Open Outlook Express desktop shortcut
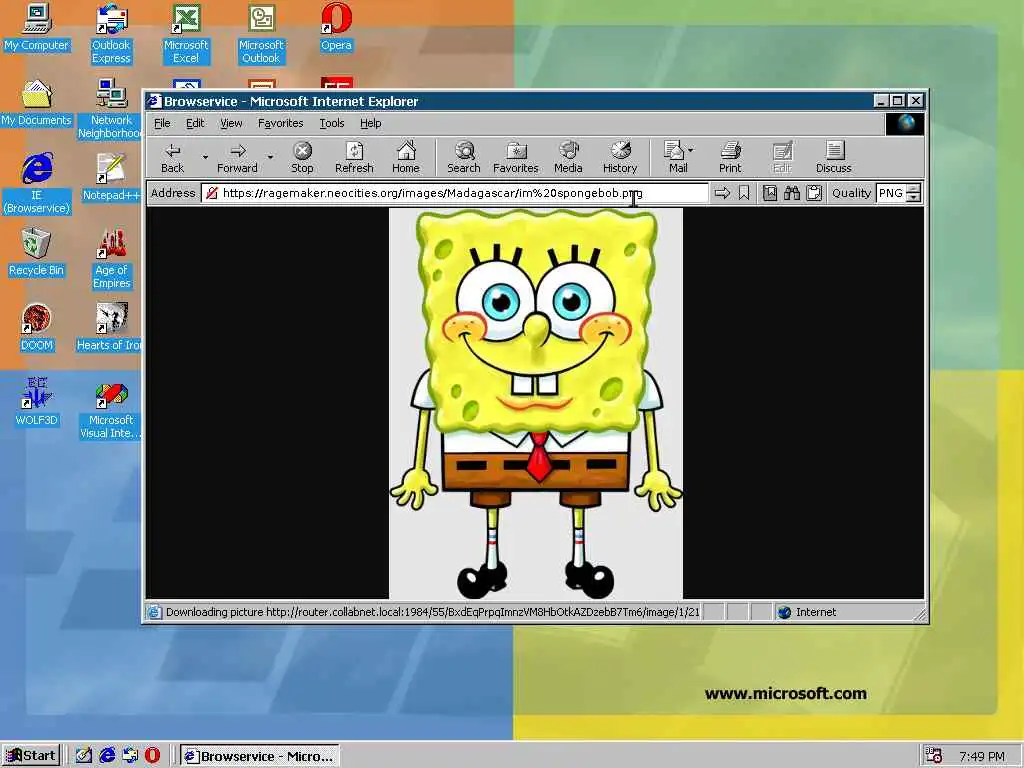1024x768 pixels. click(x=111, y=34)
